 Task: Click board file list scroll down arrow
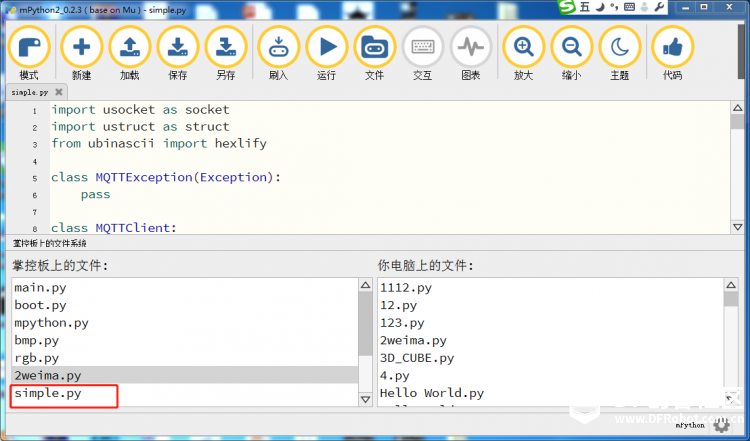click(365, 399)
